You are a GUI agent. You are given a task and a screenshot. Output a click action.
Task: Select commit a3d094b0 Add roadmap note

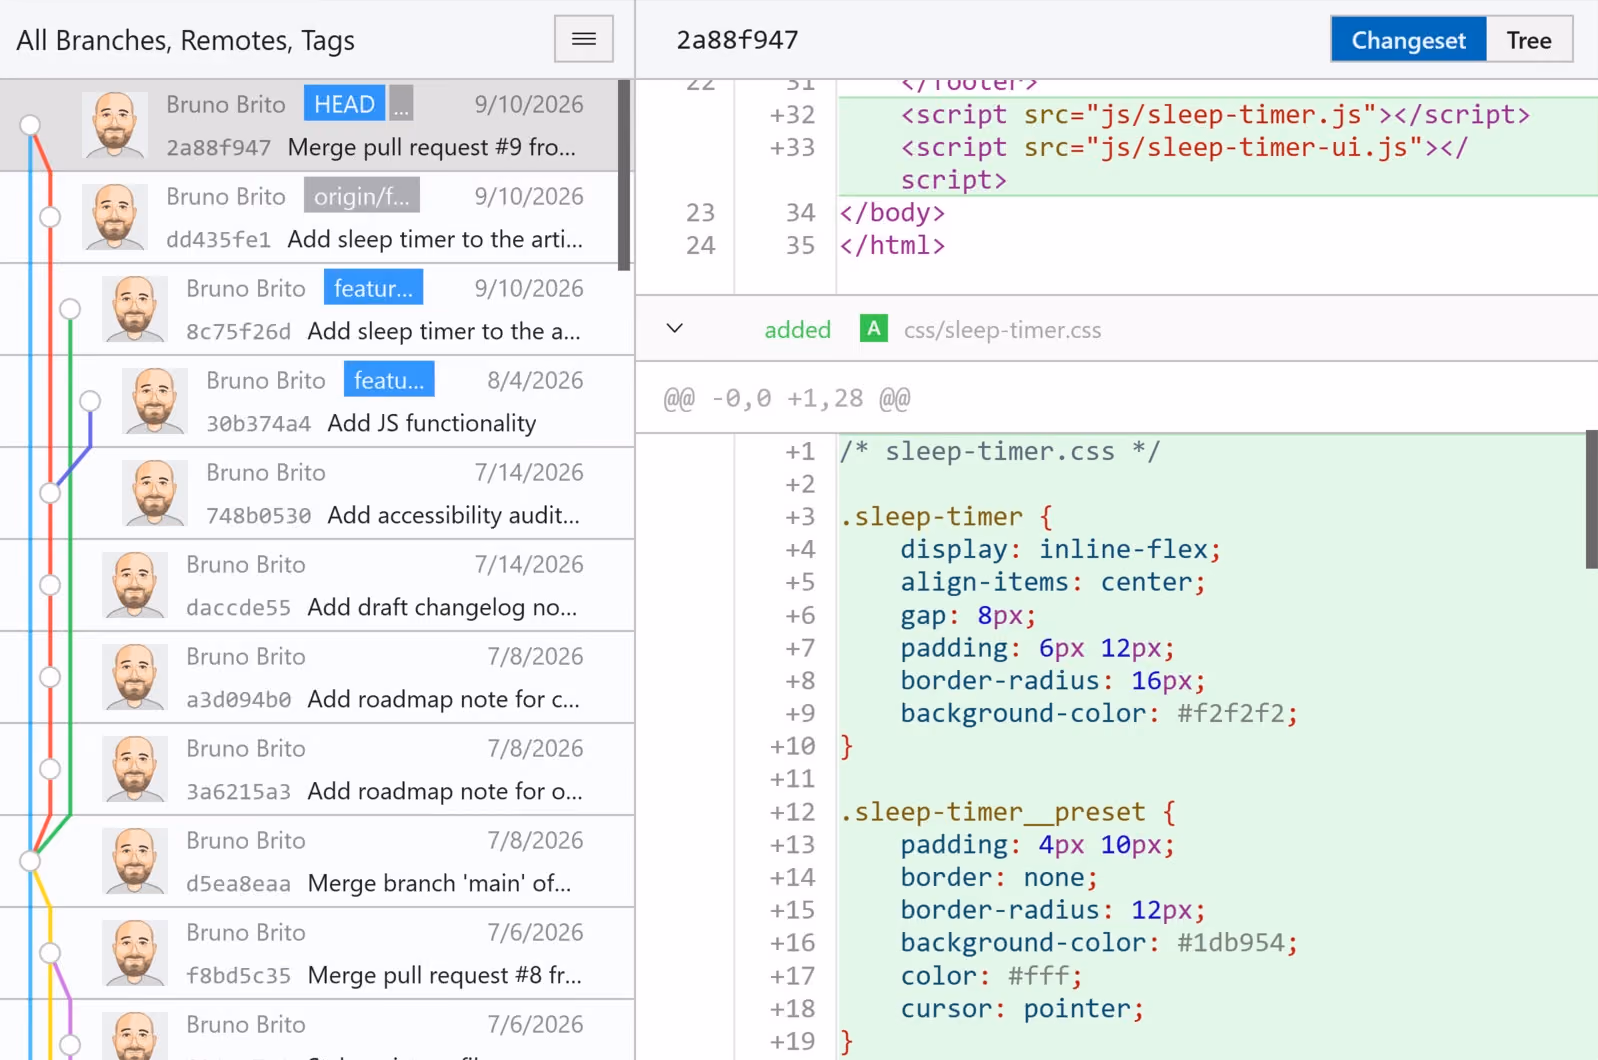point(317,677)
